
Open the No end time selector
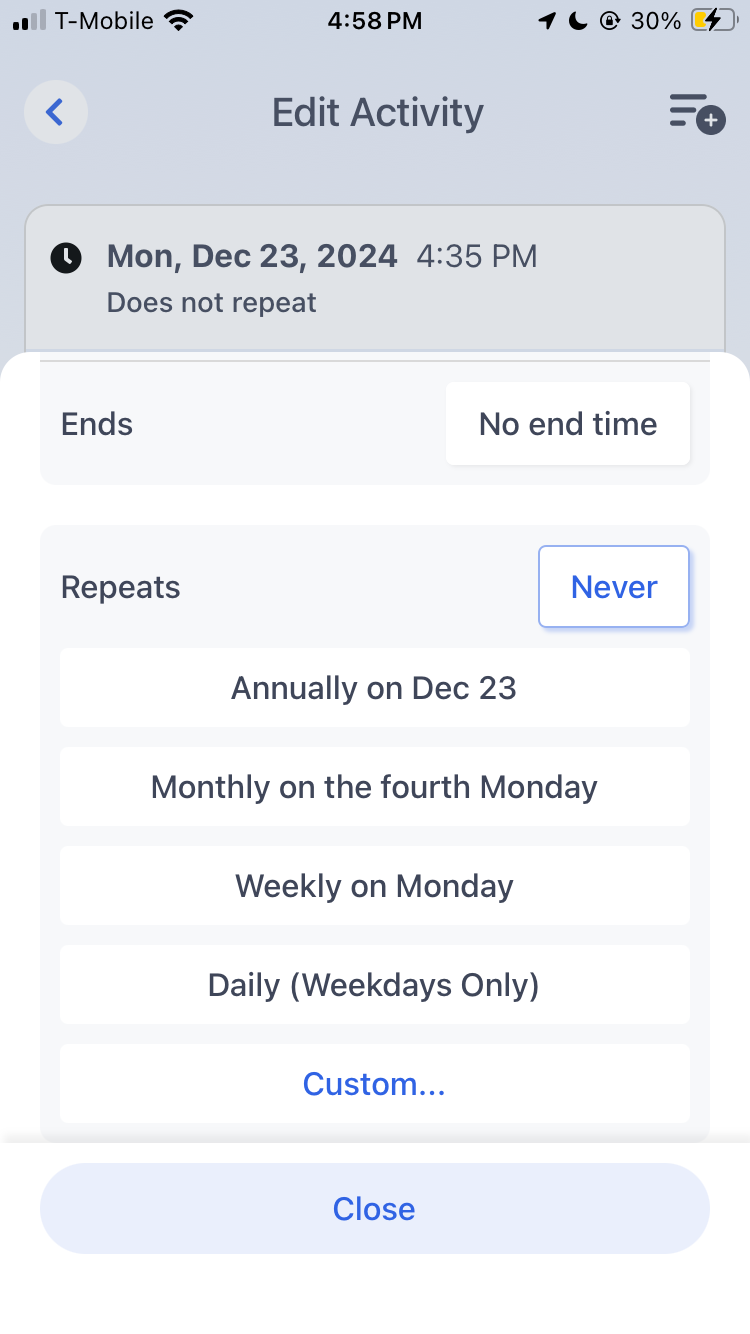[x=568, y=424]
